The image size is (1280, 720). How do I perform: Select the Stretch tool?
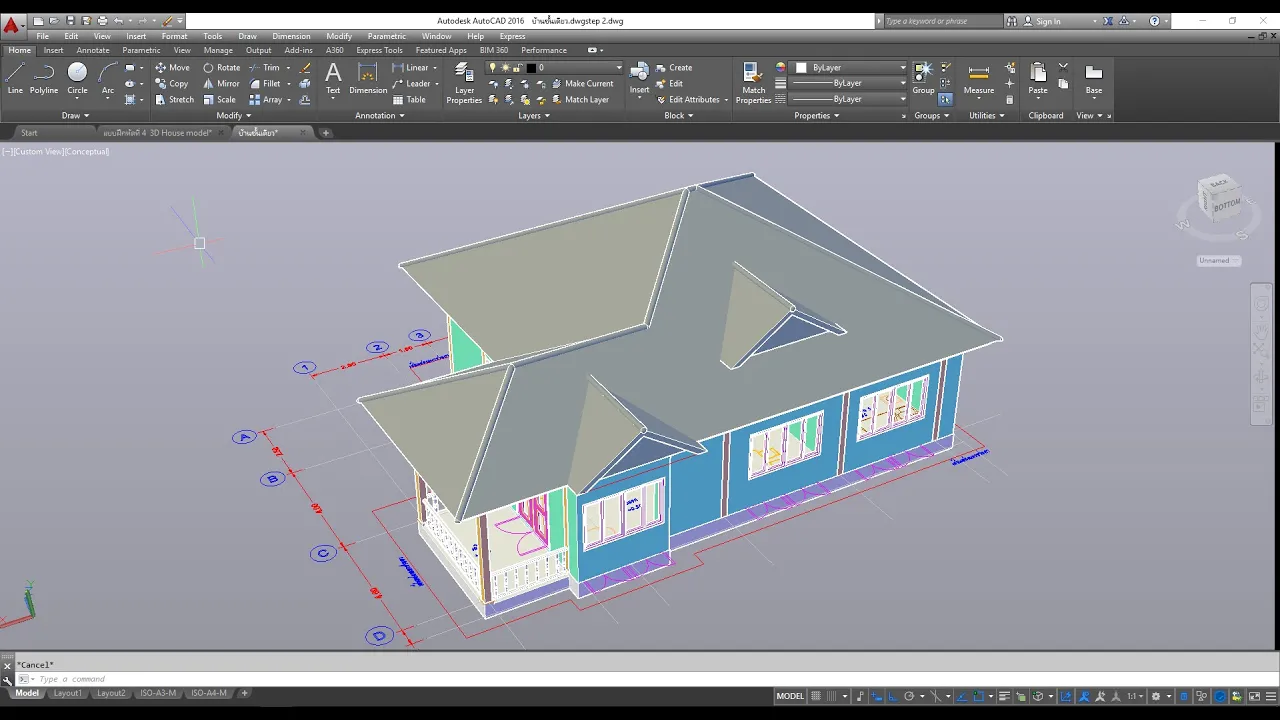pos(174,100)
